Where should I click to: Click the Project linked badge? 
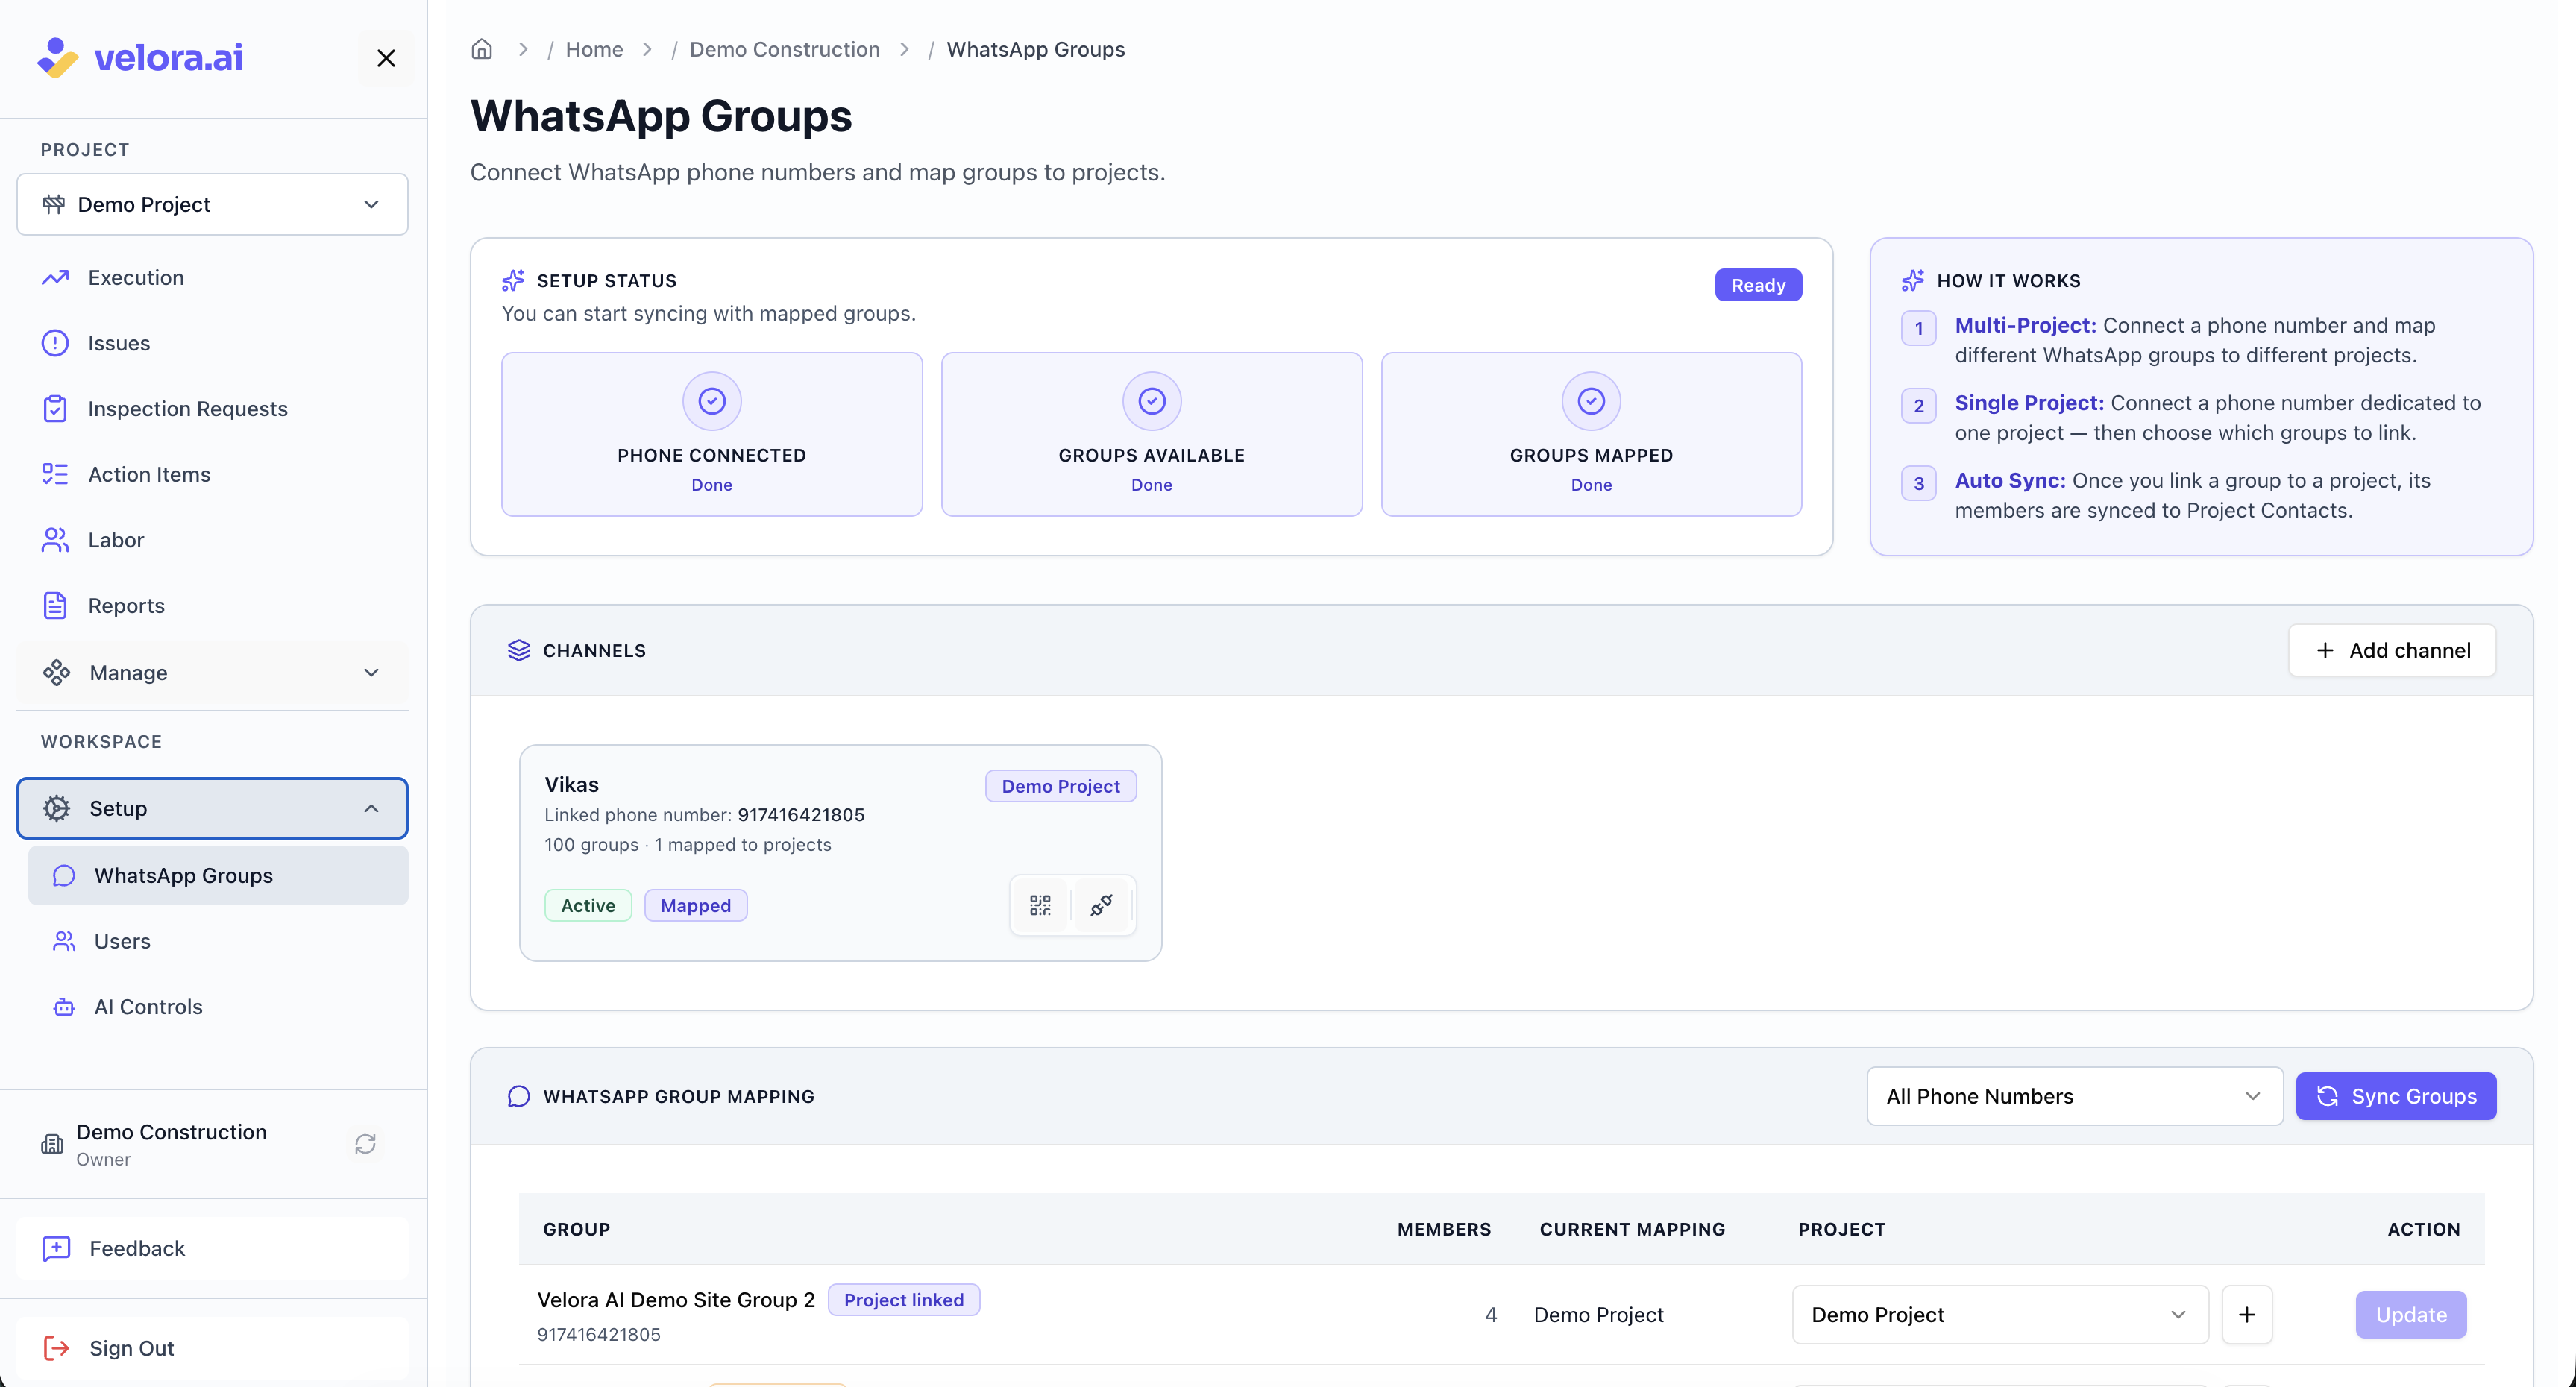pos(903,1300)
